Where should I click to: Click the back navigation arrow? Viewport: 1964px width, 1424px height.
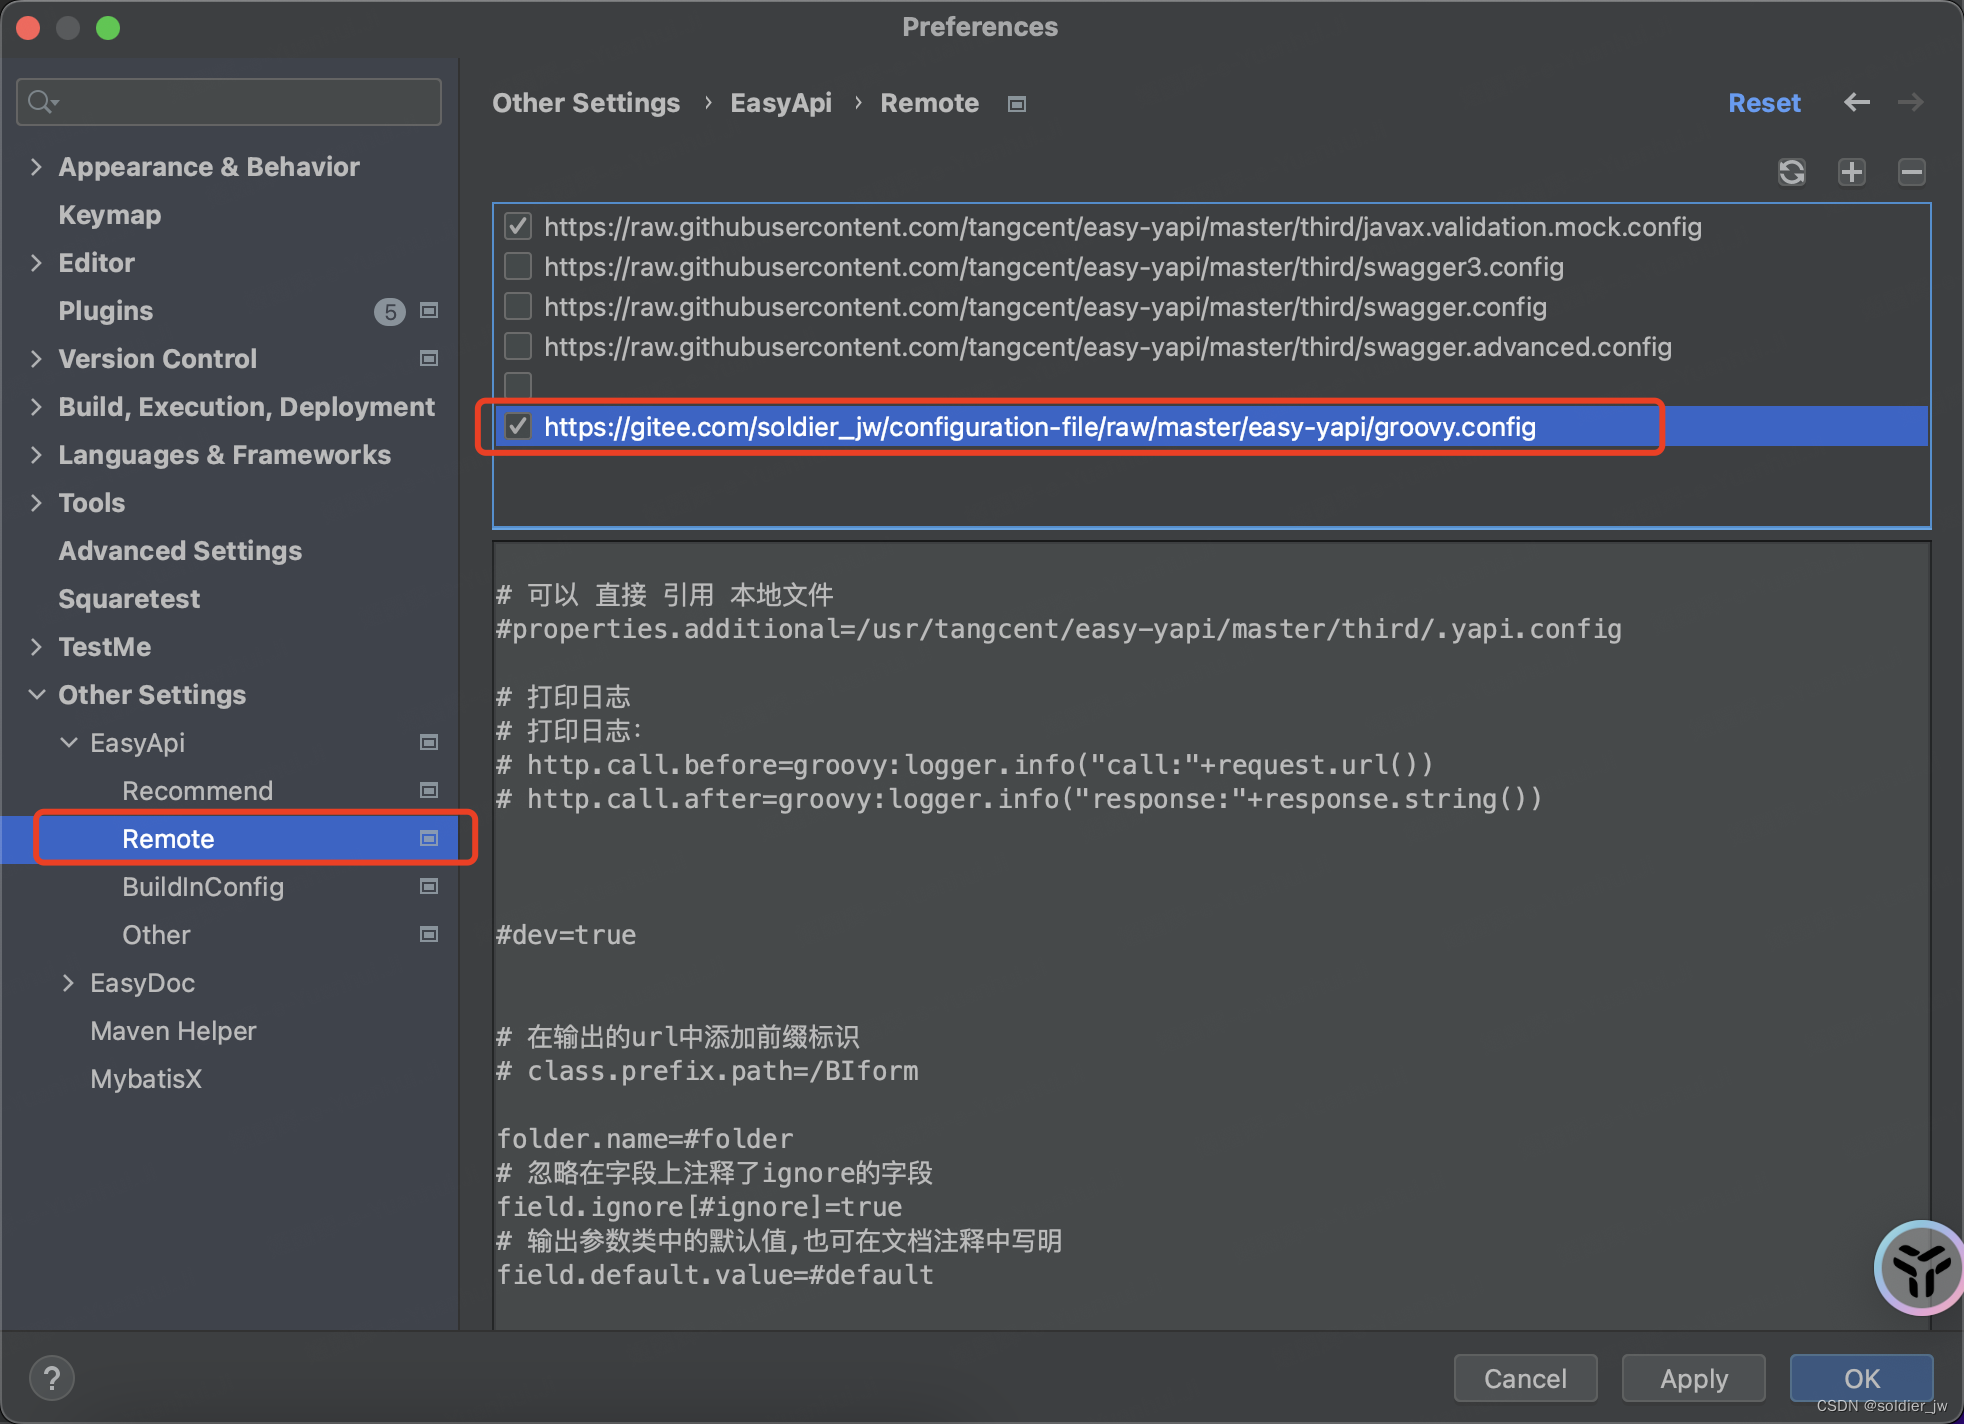[x=1856, y=102]
